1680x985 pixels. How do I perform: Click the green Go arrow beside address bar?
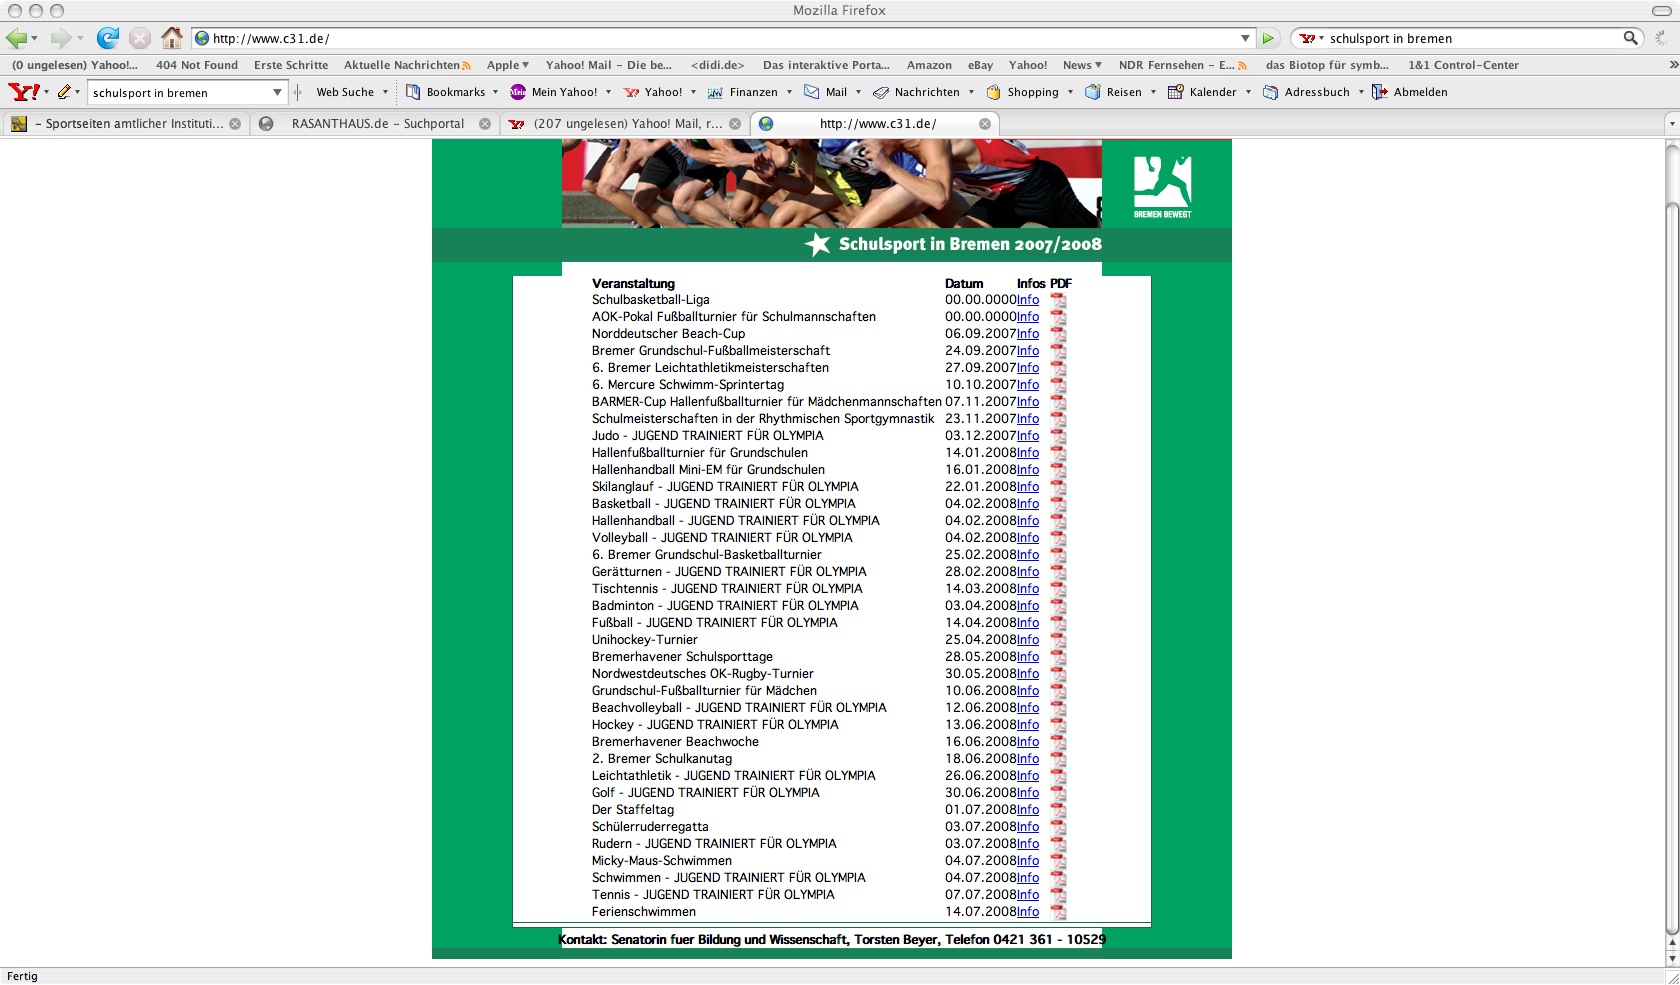[x=1268, y=38]
